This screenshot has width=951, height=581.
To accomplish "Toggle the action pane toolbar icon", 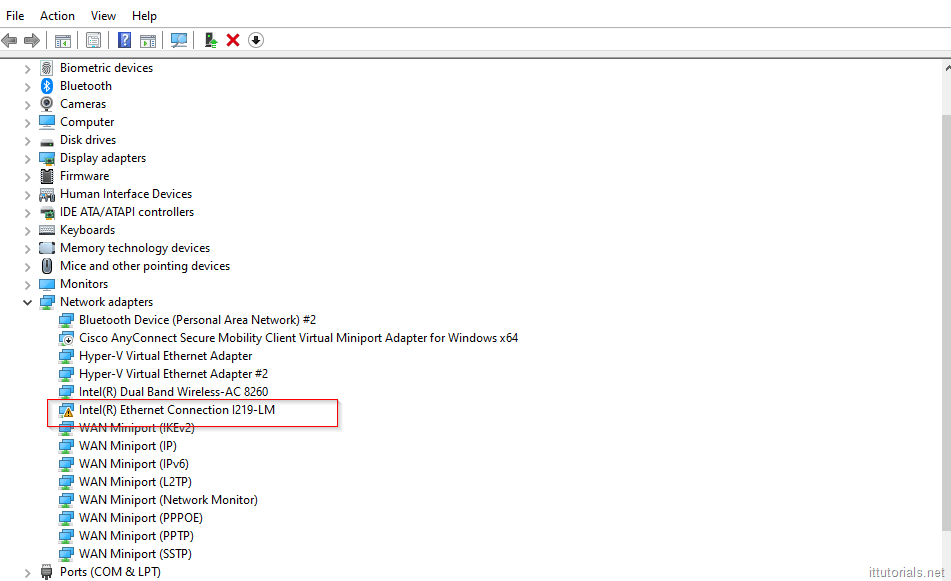I will [x=148, y=41].
